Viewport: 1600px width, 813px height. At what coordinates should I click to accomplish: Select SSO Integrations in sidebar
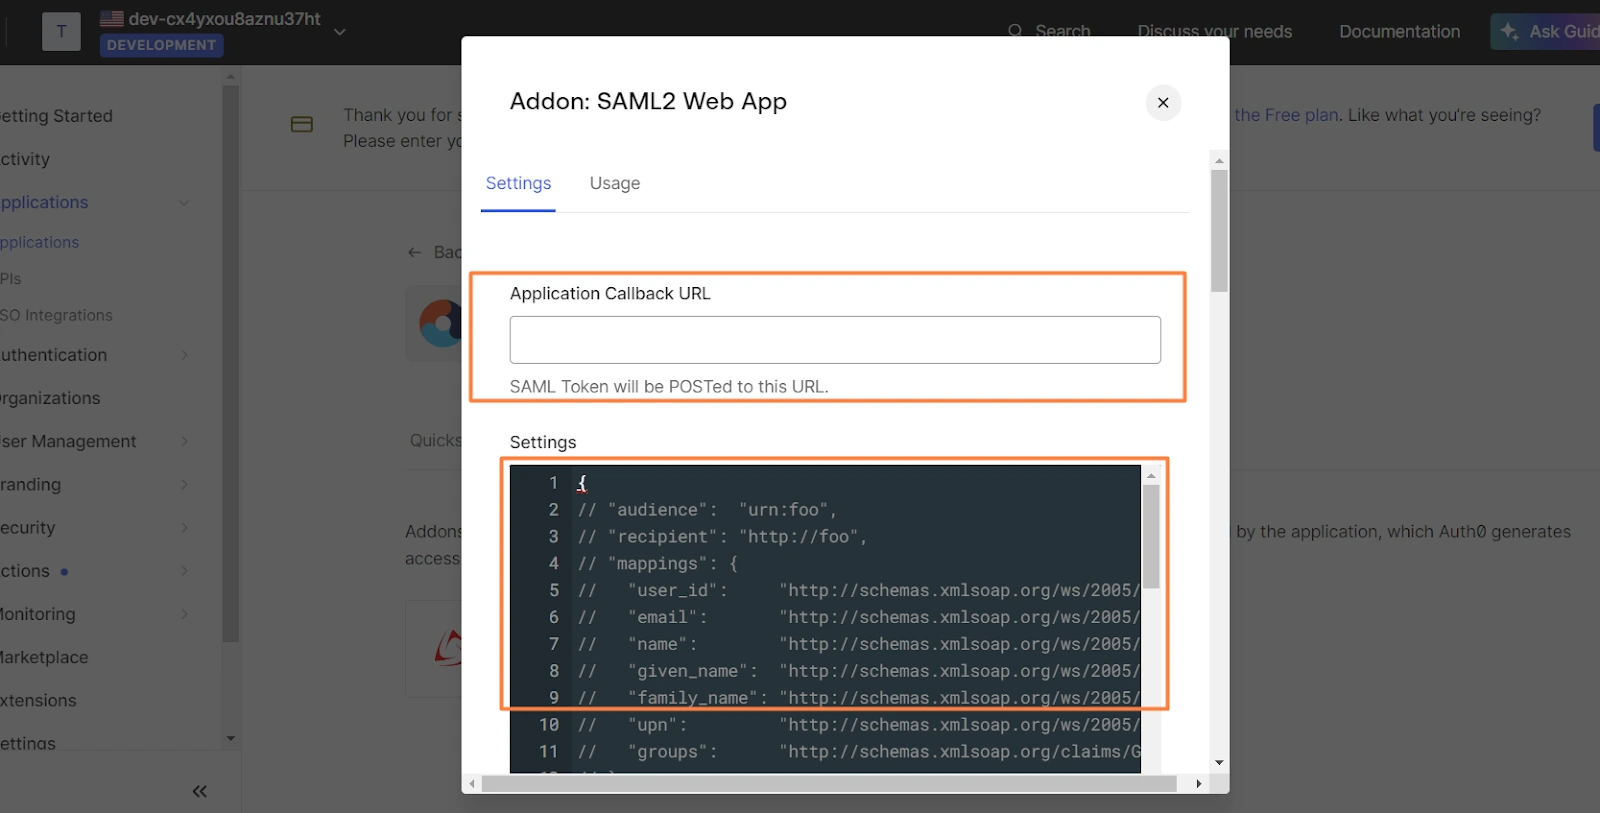(57, 315)
